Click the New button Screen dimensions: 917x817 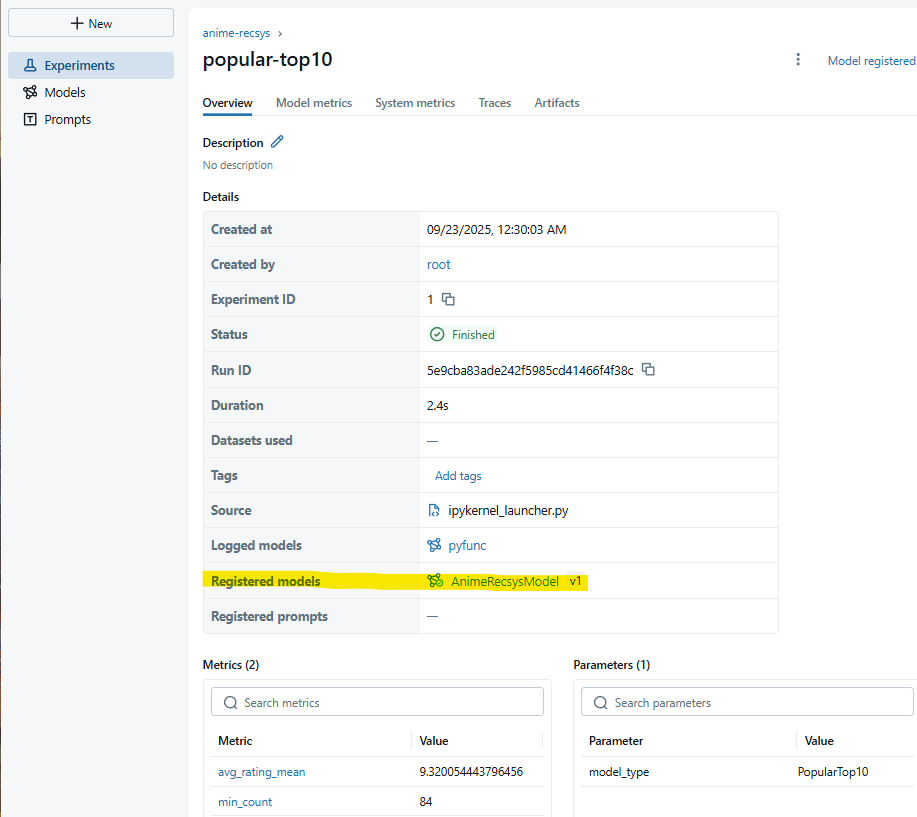click(x=91, y=23)
